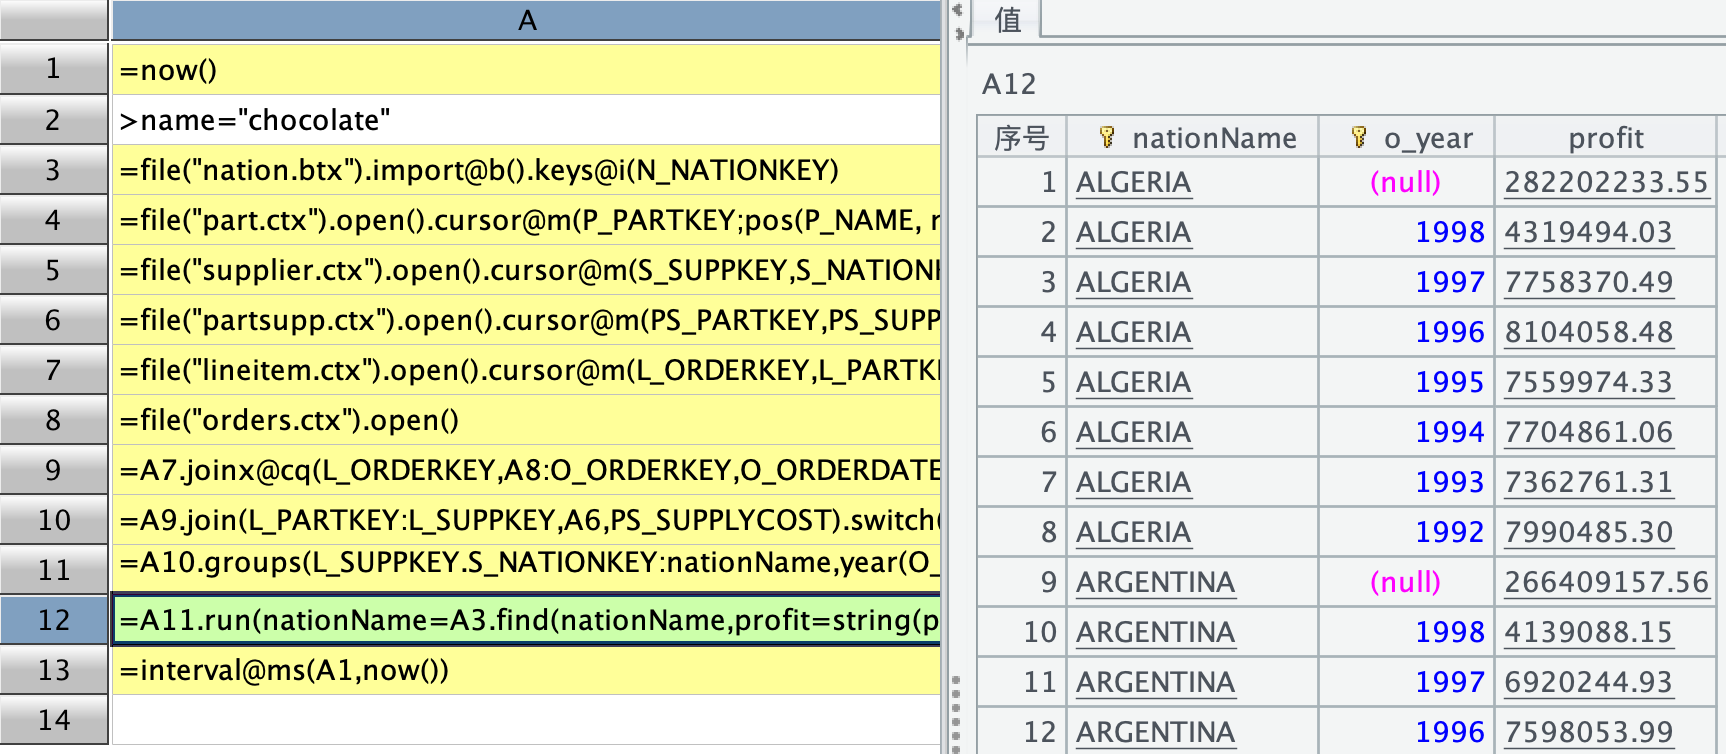Viewport: 1726px width, 754px height.
Task: Select column header A in the grid
Action: (x=527, y=20)
